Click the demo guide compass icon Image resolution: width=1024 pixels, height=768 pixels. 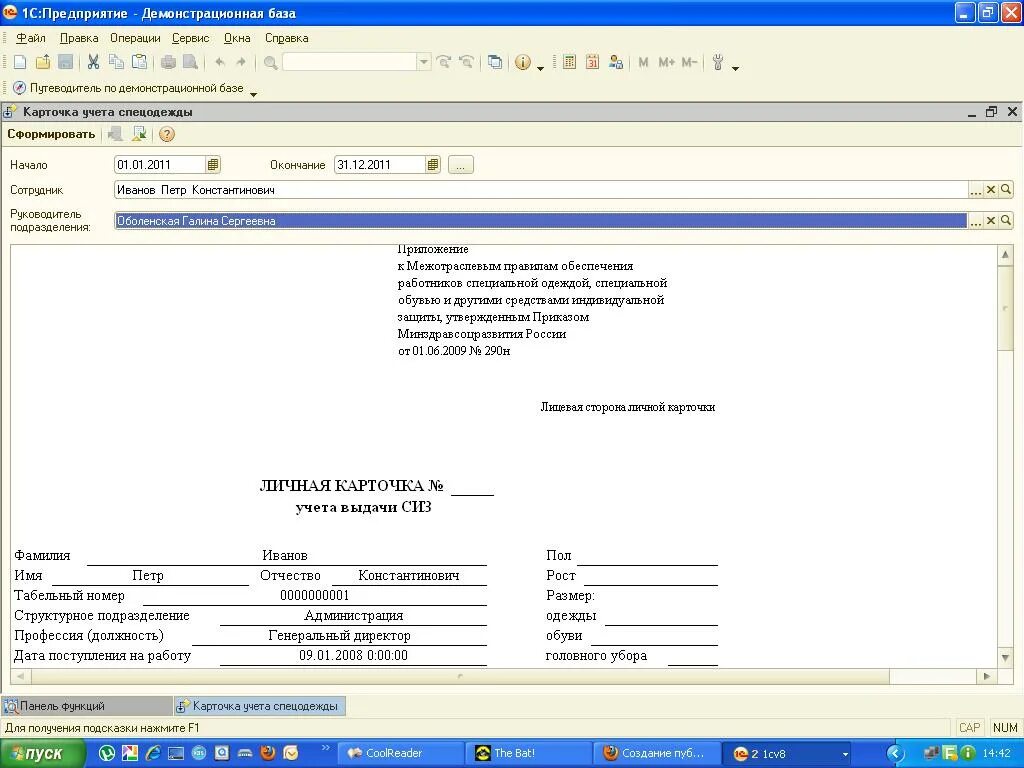click(20, 88)
